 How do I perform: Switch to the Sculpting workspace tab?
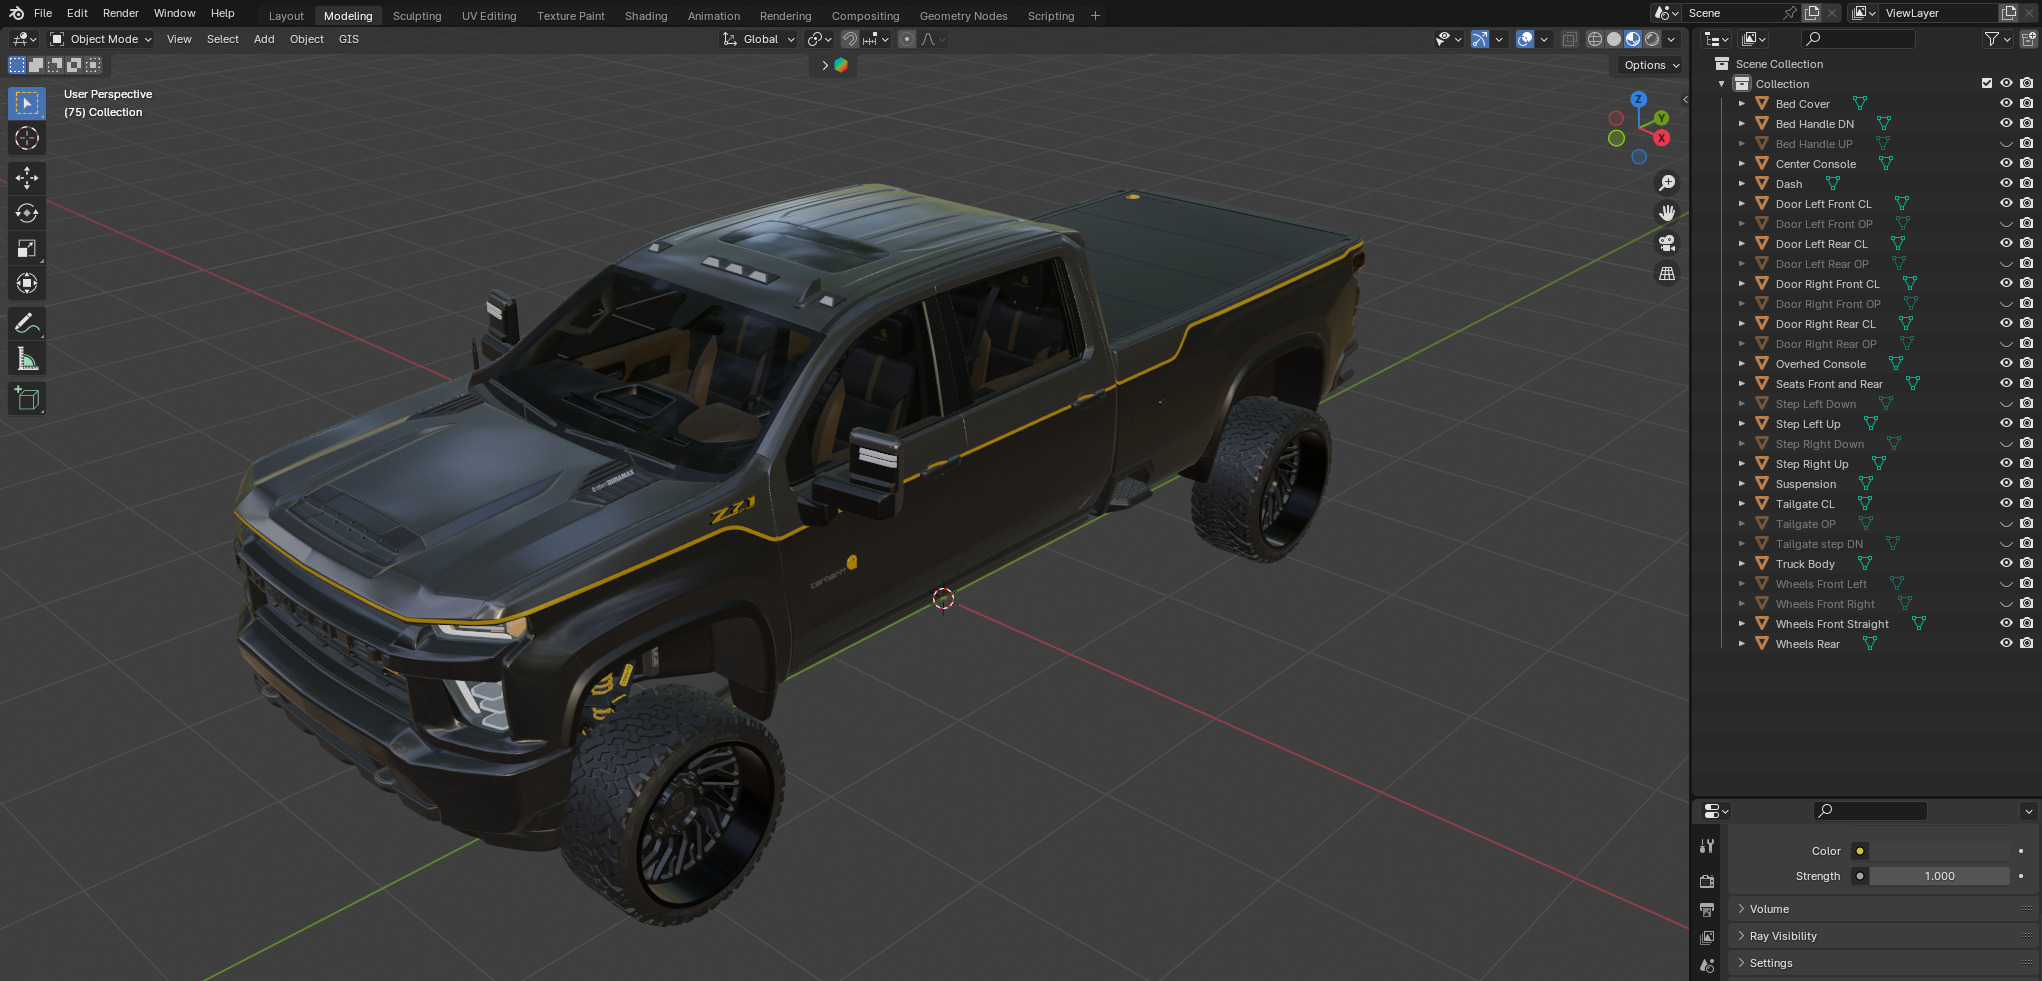click(417, 16)
